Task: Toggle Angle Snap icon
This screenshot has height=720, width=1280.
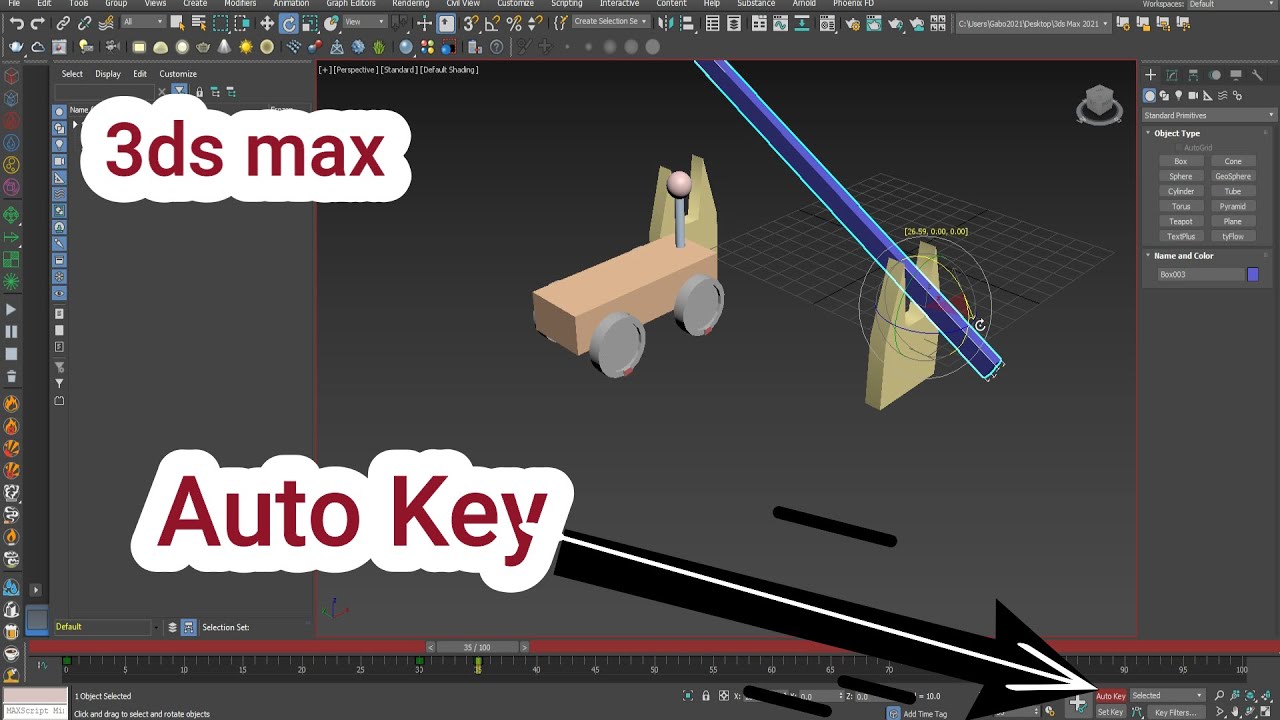Action: pos(492,23)
